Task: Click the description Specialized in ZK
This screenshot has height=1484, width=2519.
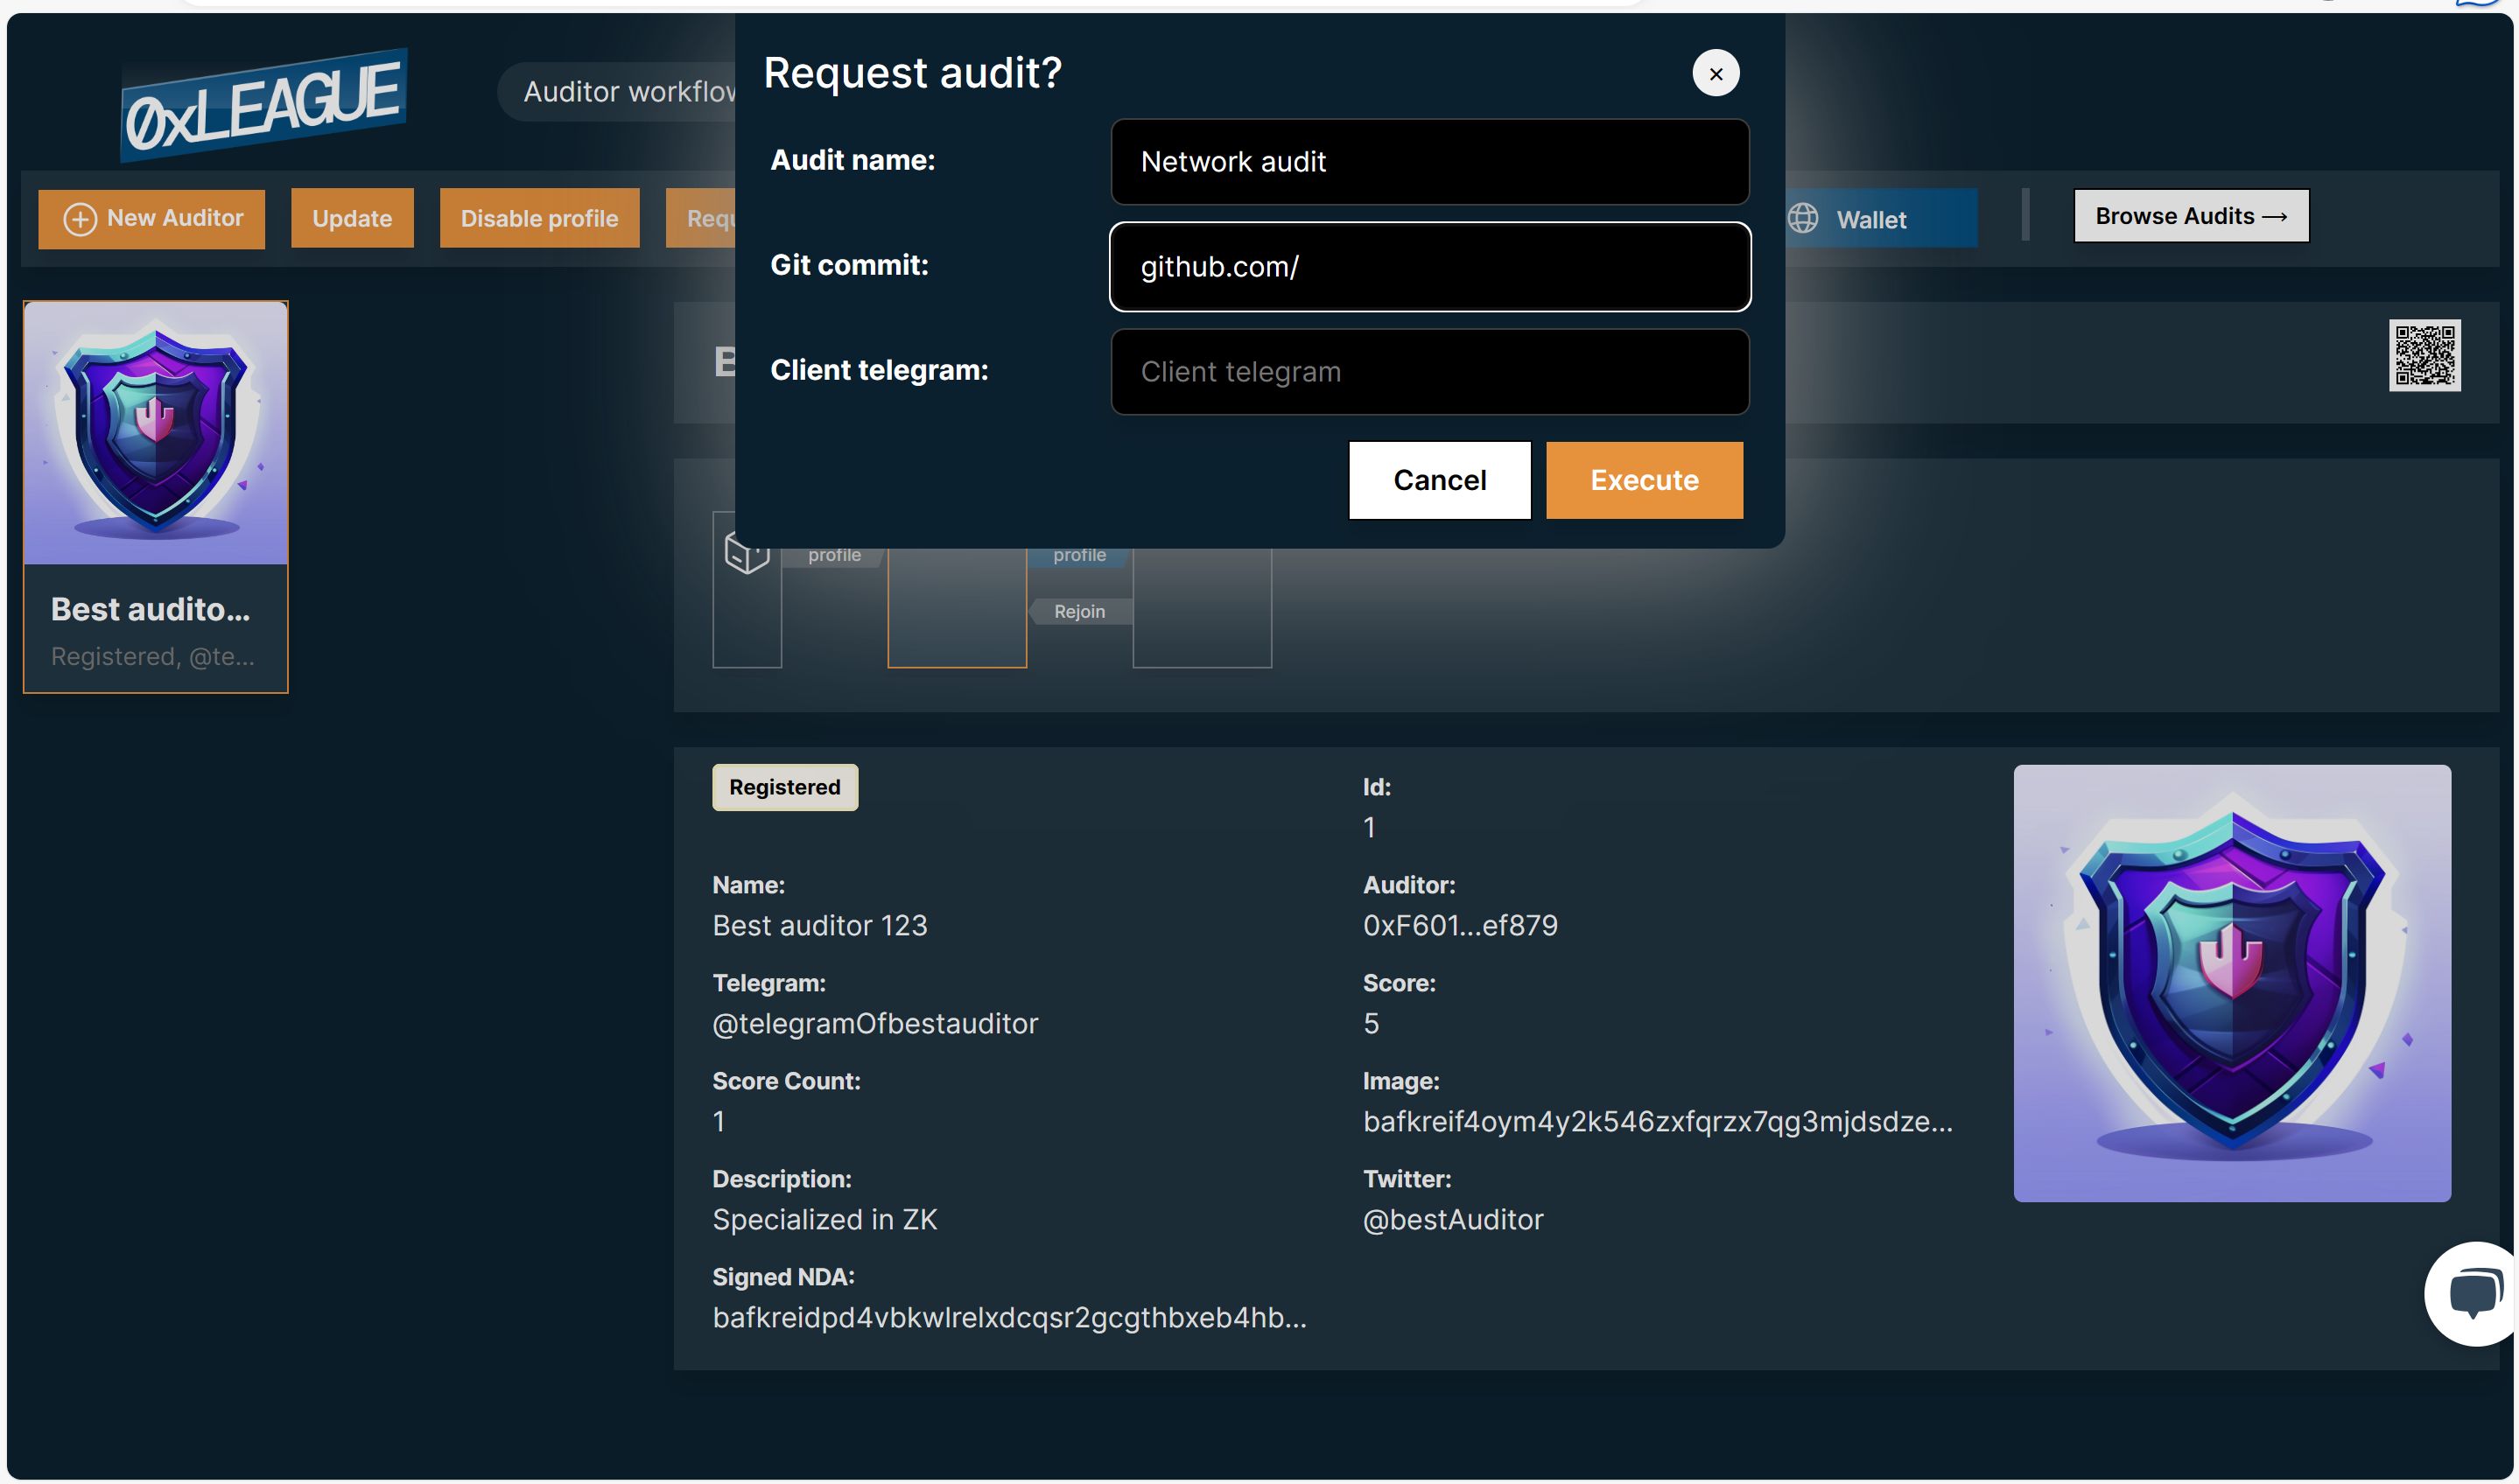Action: (824, 1220)
